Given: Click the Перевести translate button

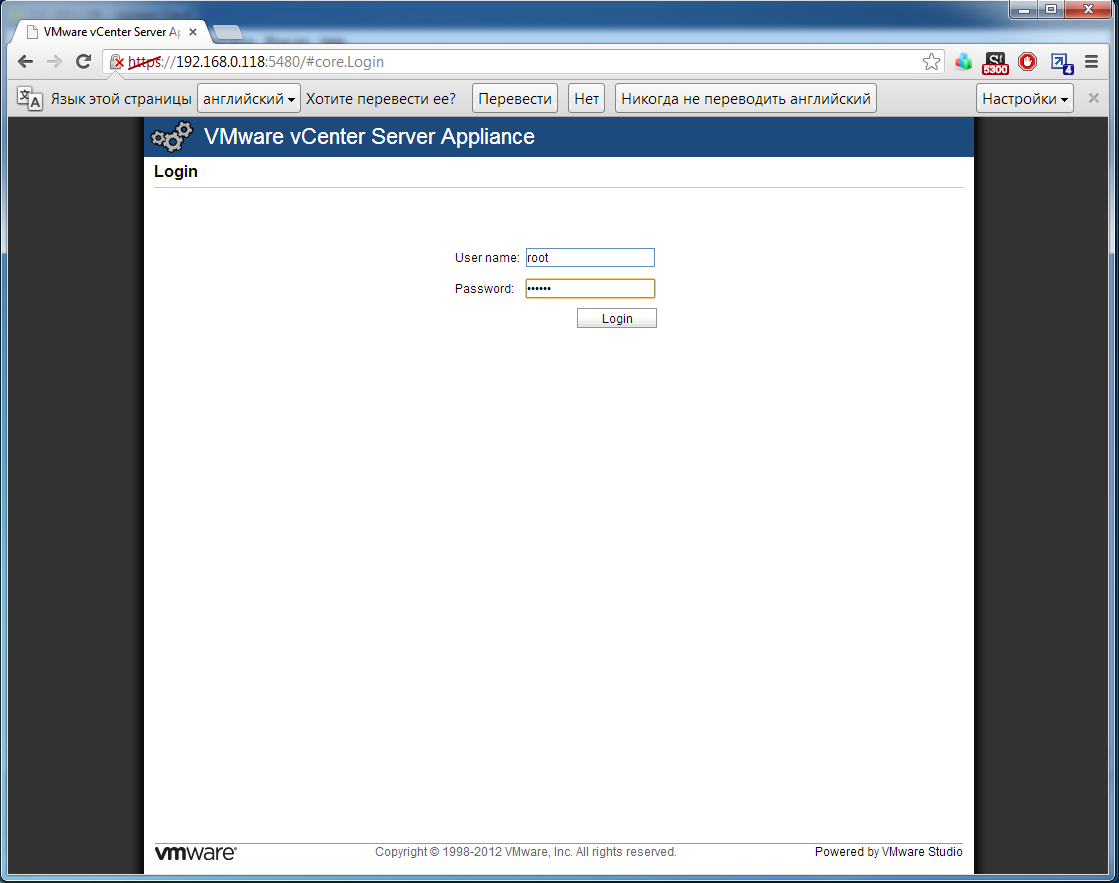Looking at the screenshot, I should point(515,99).
